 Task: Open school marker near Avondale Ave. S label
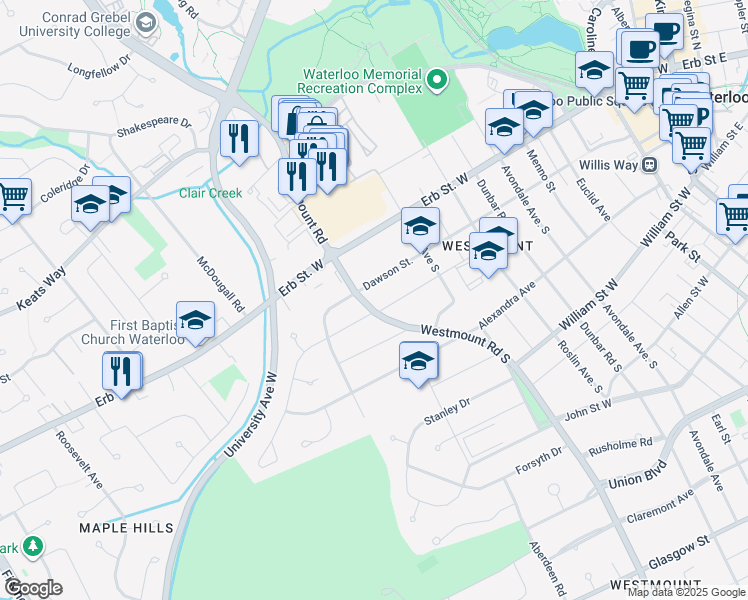pos(505,128)
